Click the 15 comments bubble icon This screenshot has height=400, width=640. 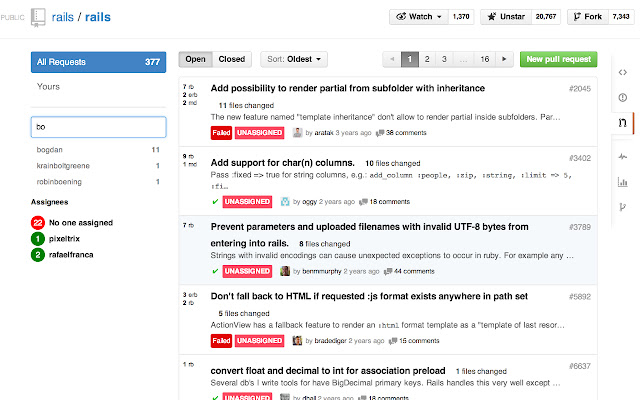[393, 341]
